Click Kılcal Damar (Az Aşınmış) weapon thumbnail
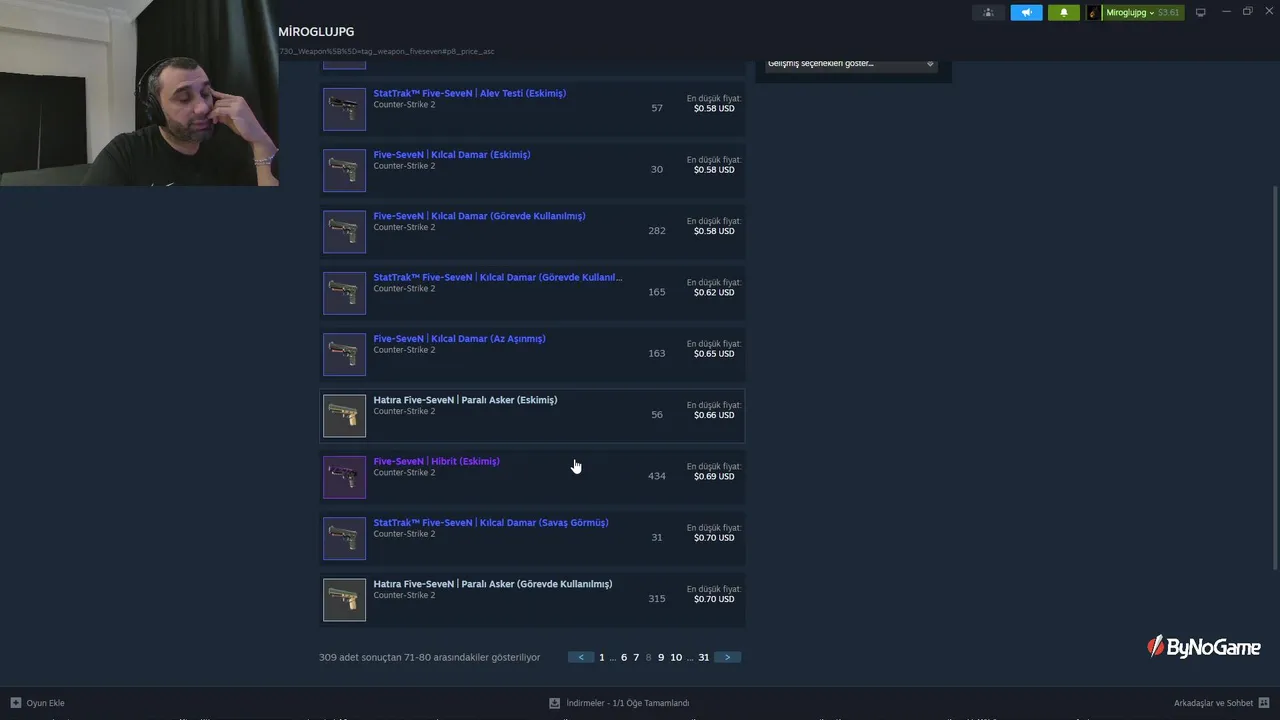 coord(344,354)
